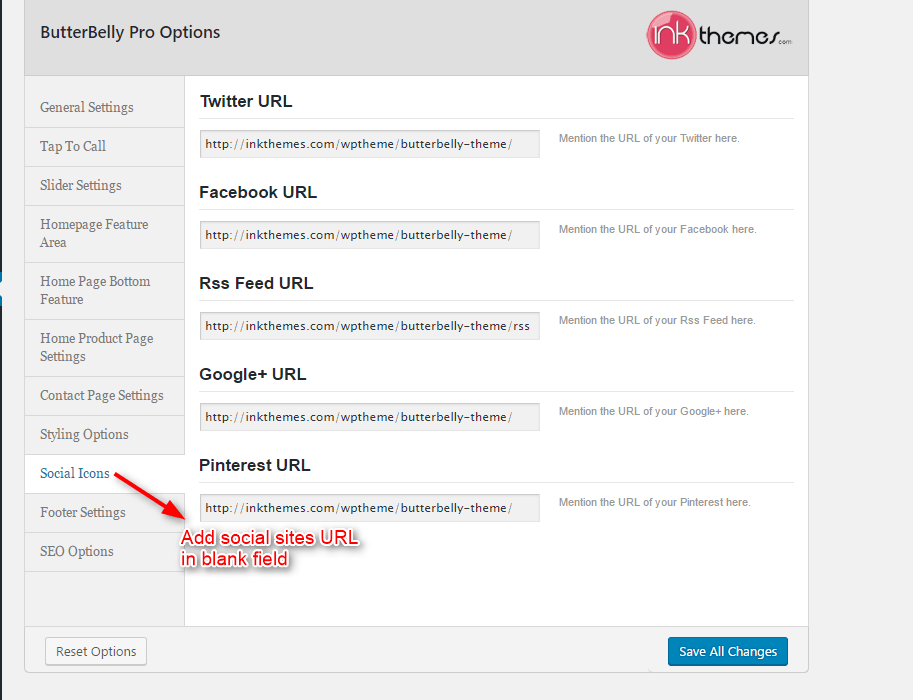Click the ButterBelly Pro Options title

tap(130, 32)
